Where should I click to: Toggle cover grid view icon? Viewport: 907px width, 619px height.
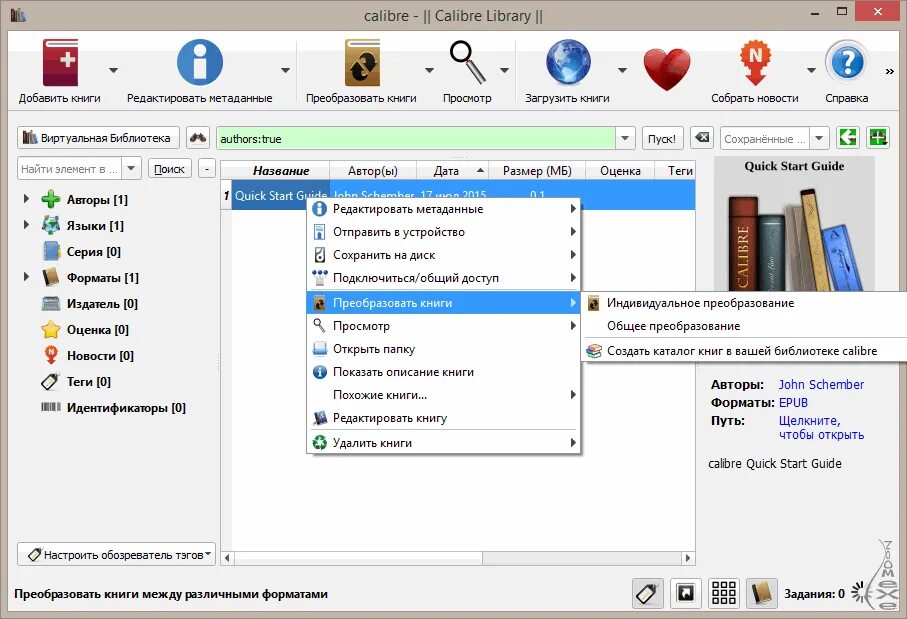point(724,593)
